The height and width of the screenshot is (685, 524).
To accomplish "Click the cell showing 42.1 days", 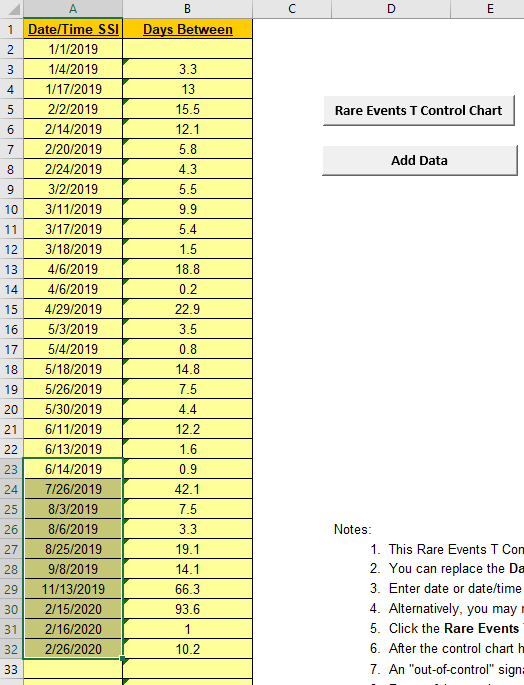I will pos(187,489).
